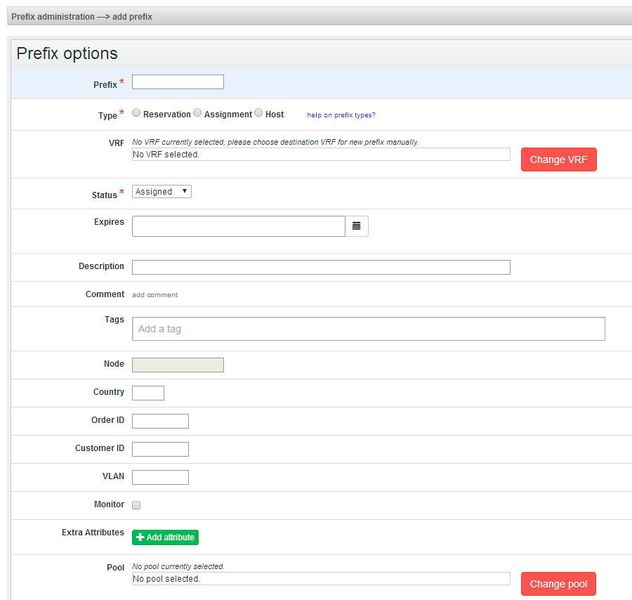Click the add comment link
This screenshot has width=632, height=600.
[x=155, y=295]
